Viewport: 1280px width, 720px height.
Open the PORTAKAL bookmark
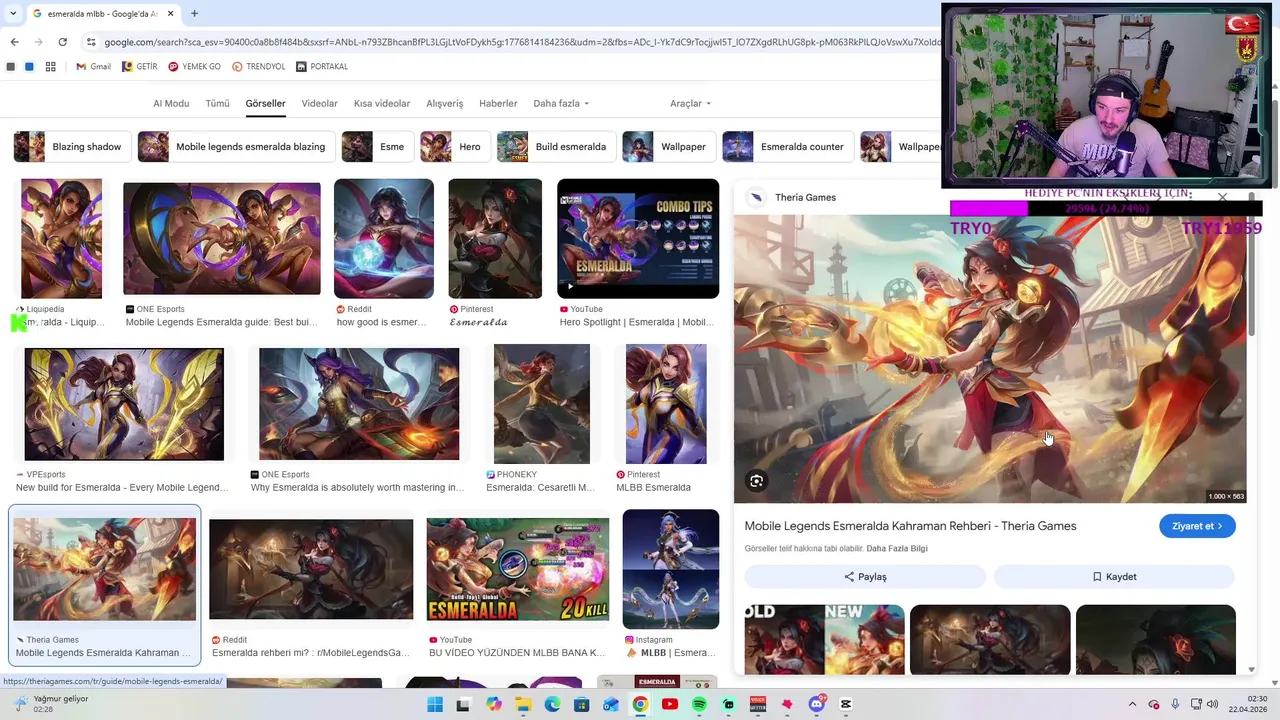pyautogui.click(x=322, y=67)
